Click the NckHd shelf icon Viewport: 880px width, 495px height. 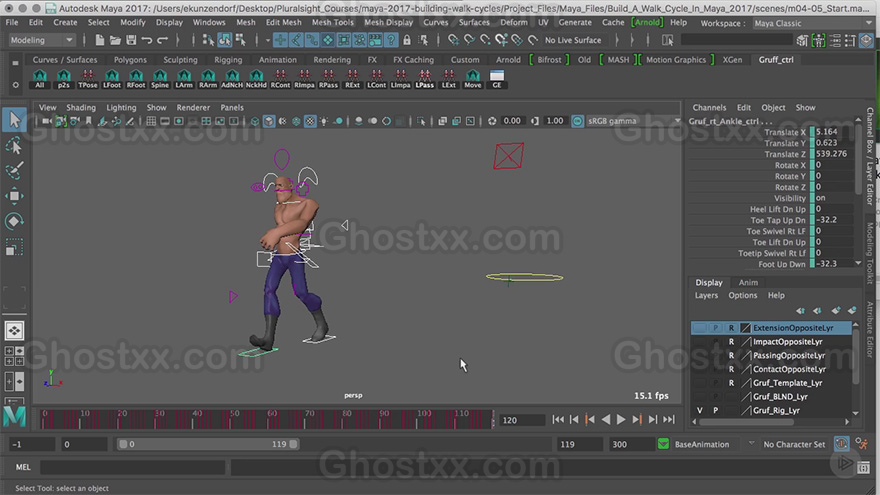click(x=256, y=79)
